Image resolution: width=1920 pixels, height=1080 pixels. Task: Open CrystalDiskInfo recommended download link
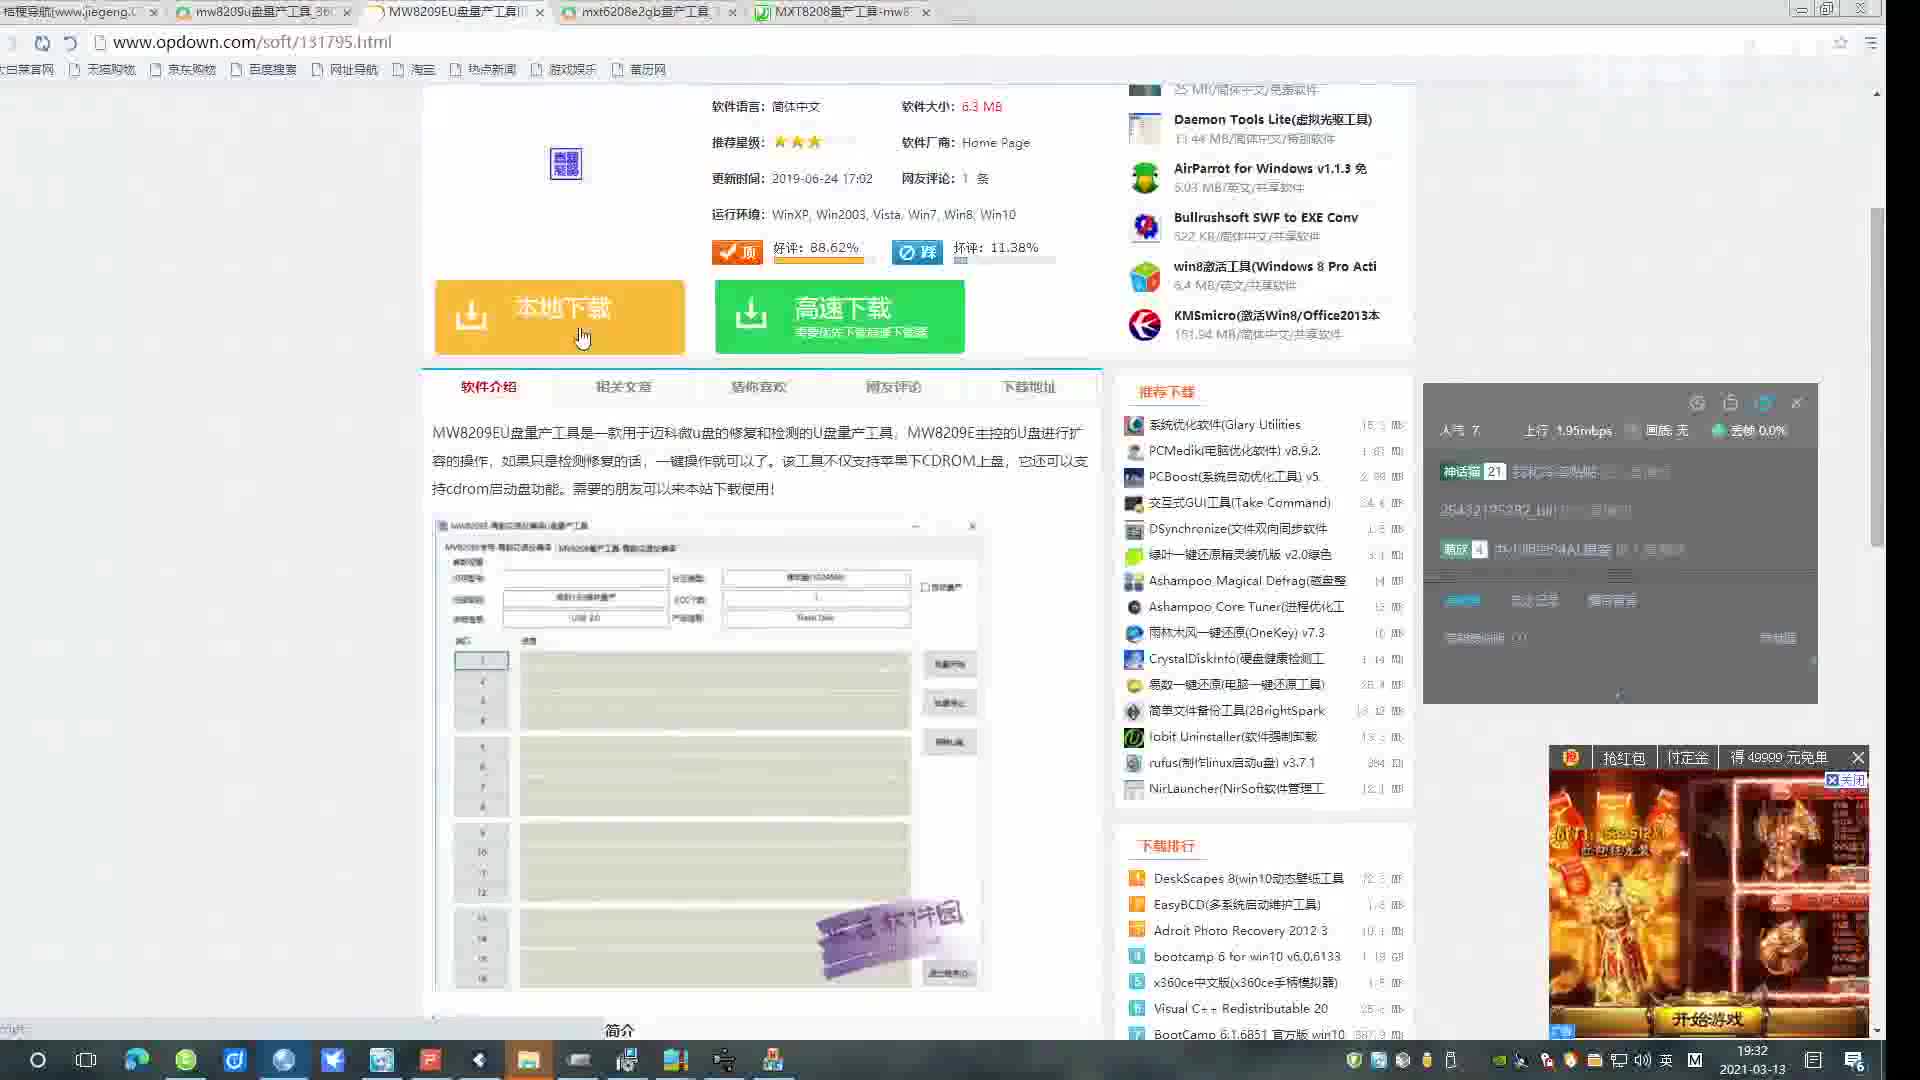click(1236, 659)
